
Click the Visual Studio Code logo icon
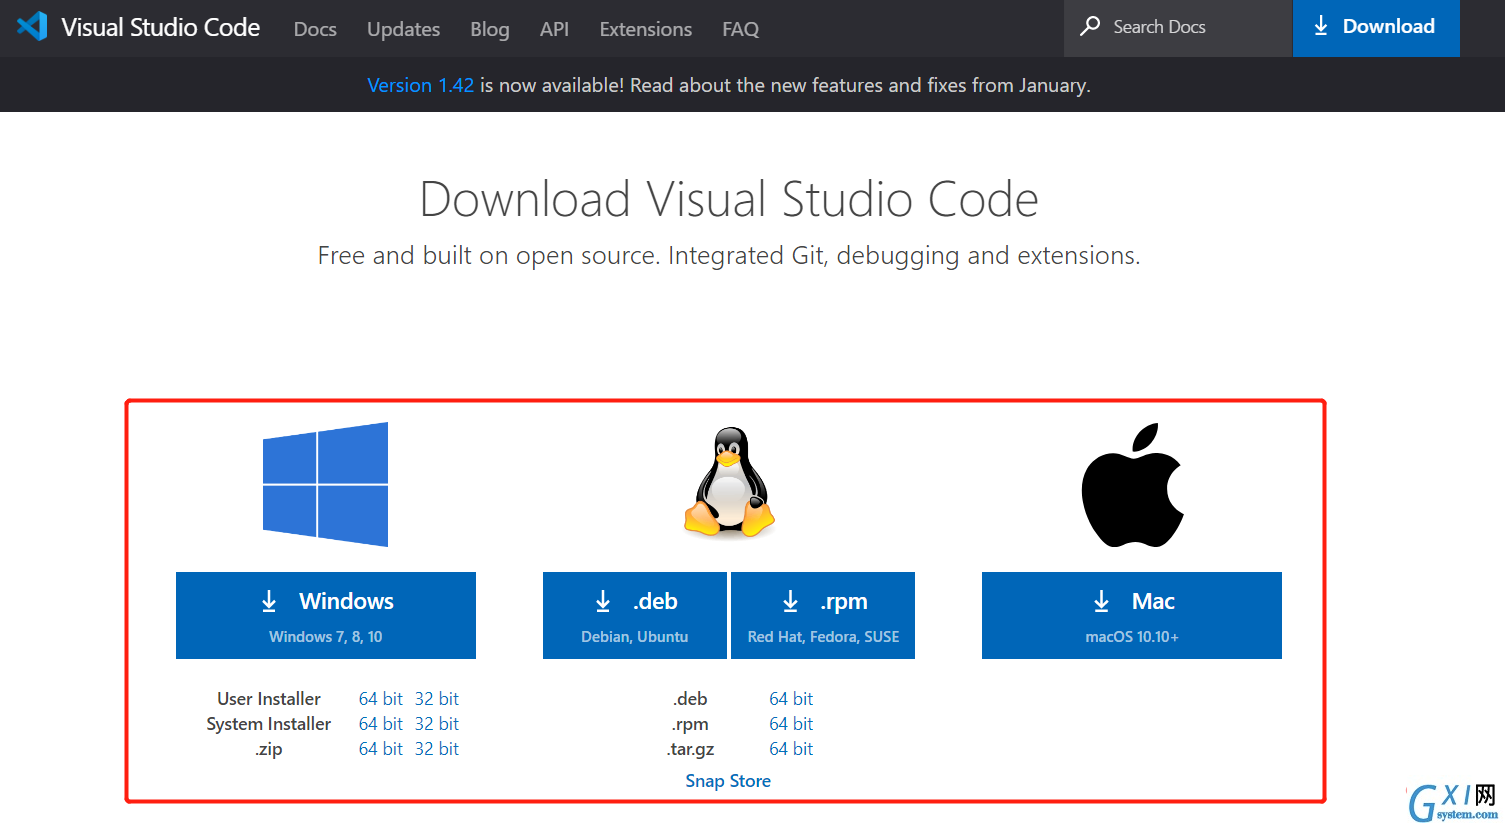coord(32,26)
